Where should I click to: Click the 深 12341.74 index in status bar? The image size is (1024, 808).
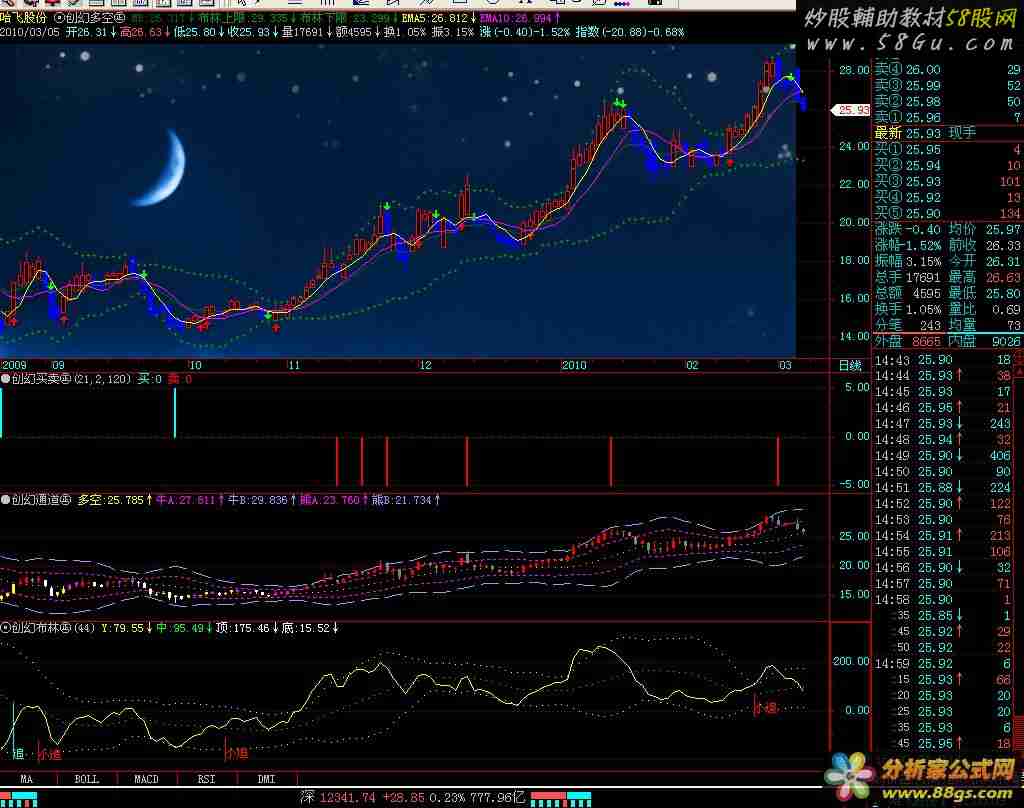tap(338, 798)
